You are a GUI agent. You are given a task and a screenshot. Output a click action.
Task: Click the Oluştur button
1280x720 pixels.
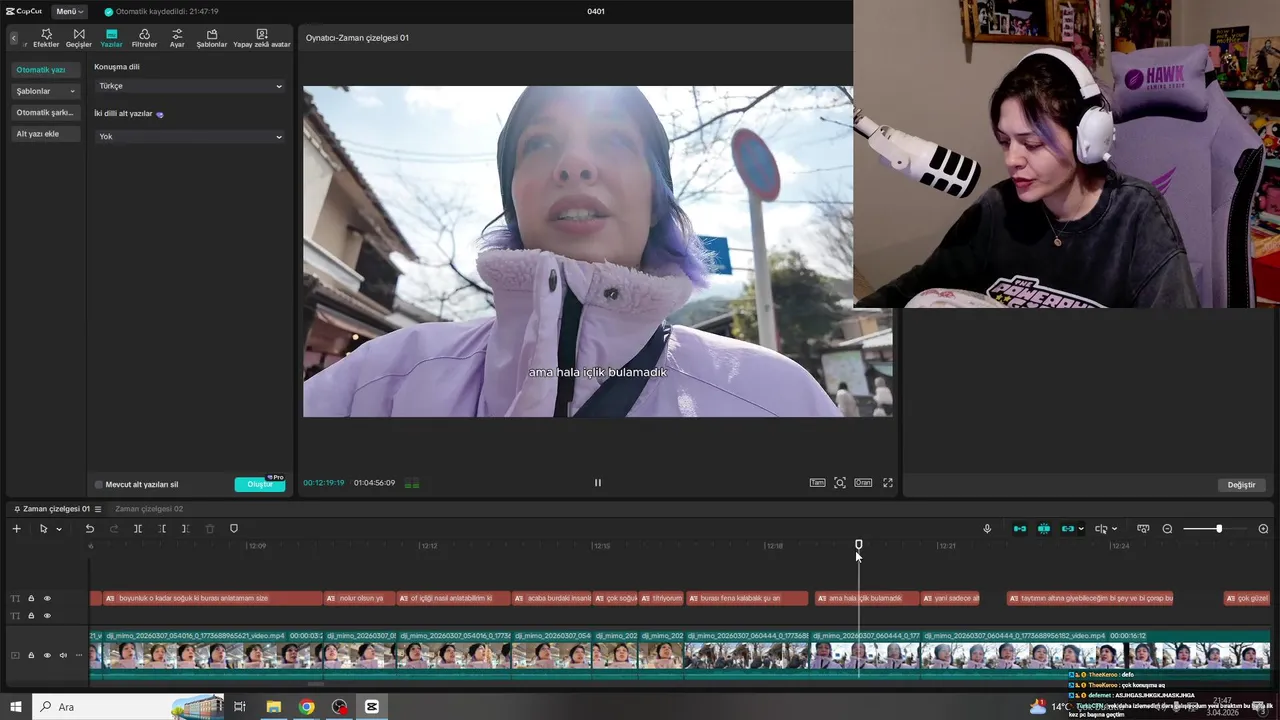pyautogui.click(x=260, y=484)
